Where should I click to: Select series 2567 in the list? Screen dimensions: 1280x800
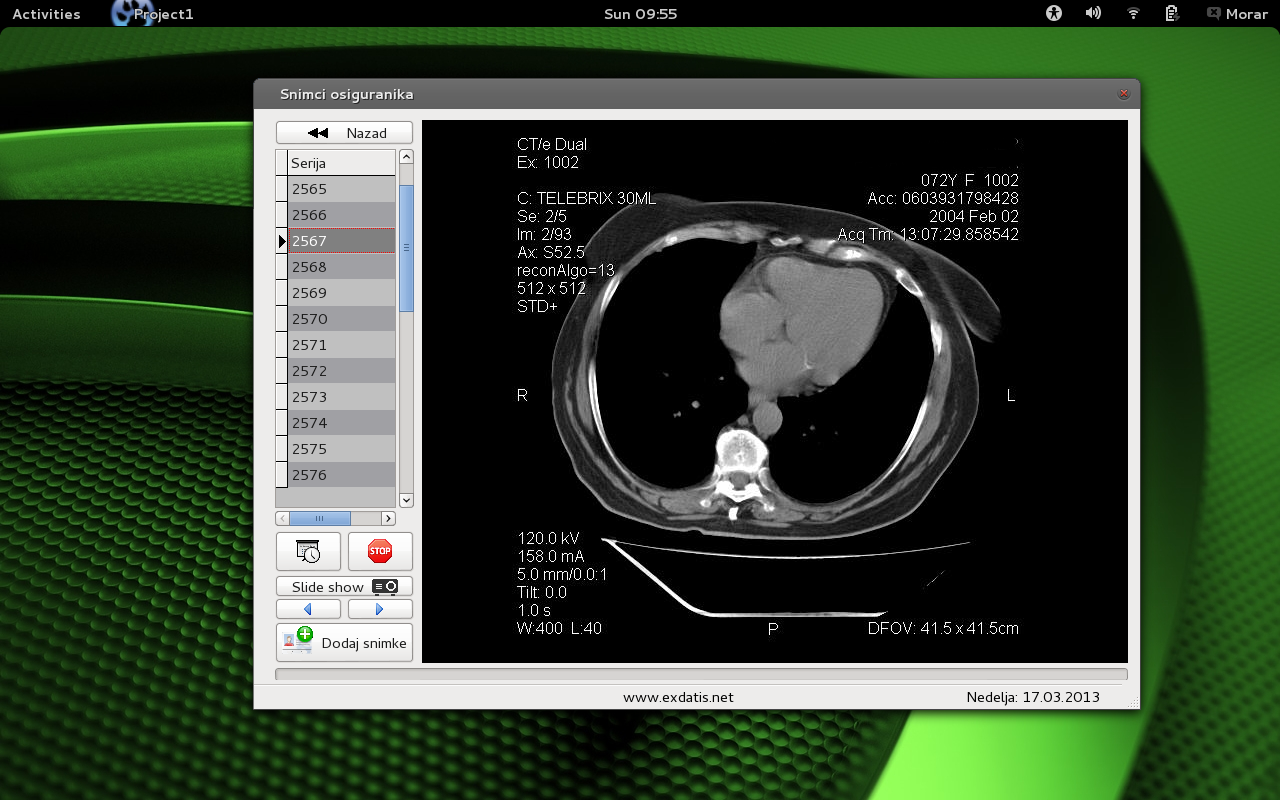342,241
